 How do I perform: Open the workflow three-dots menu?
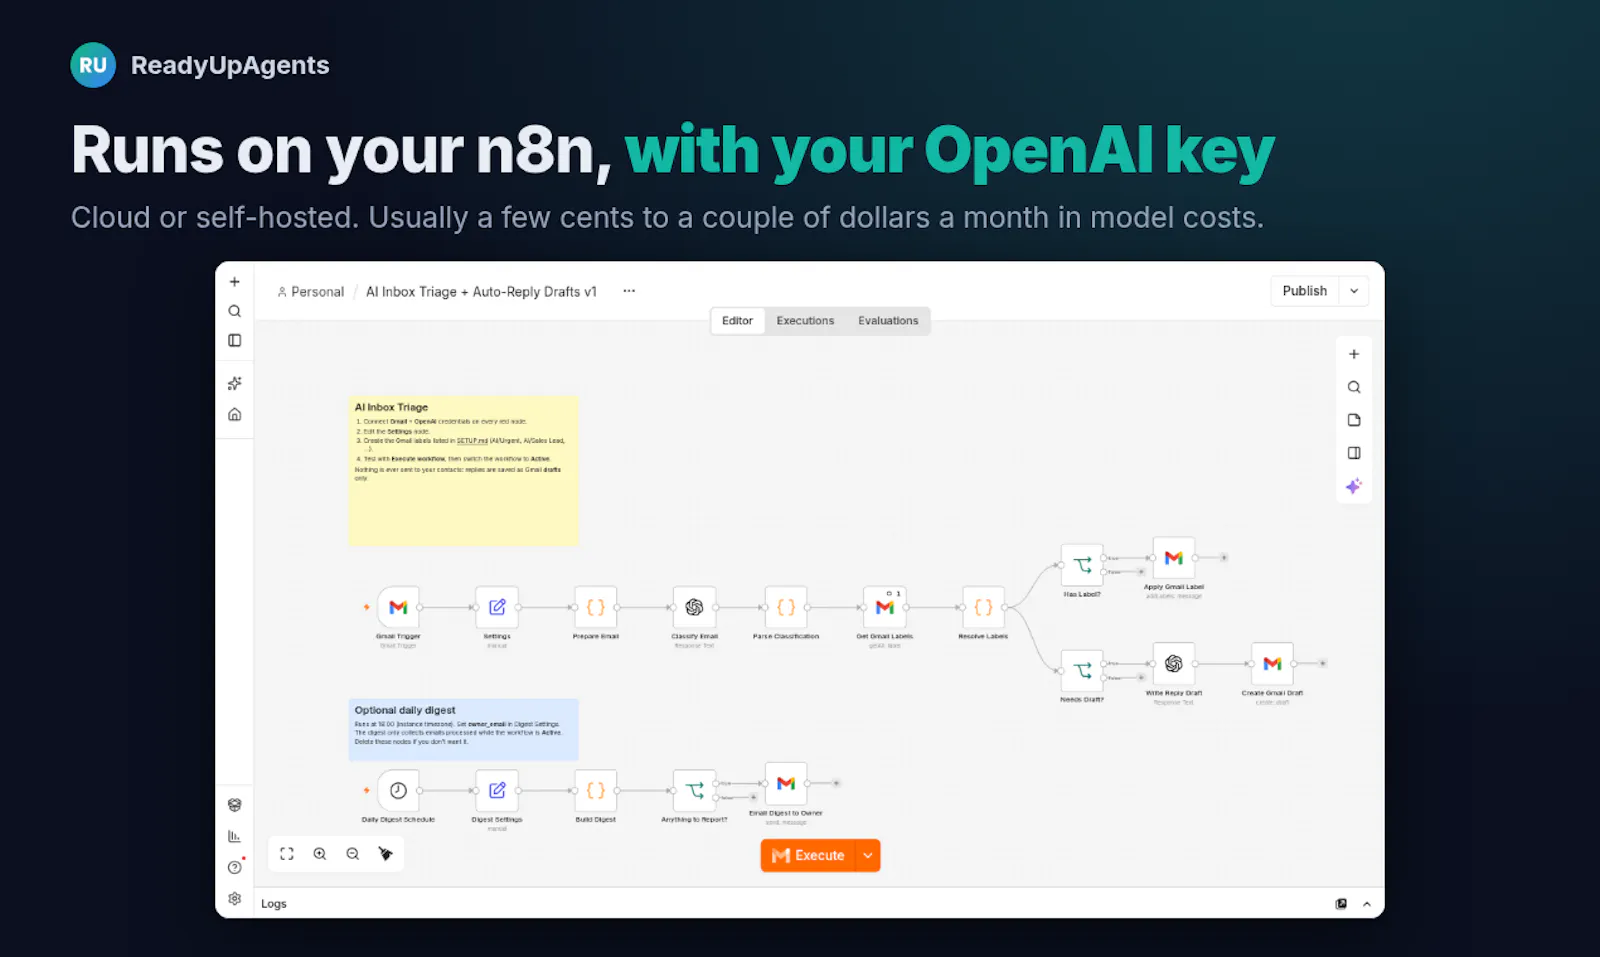click(629, 291)
